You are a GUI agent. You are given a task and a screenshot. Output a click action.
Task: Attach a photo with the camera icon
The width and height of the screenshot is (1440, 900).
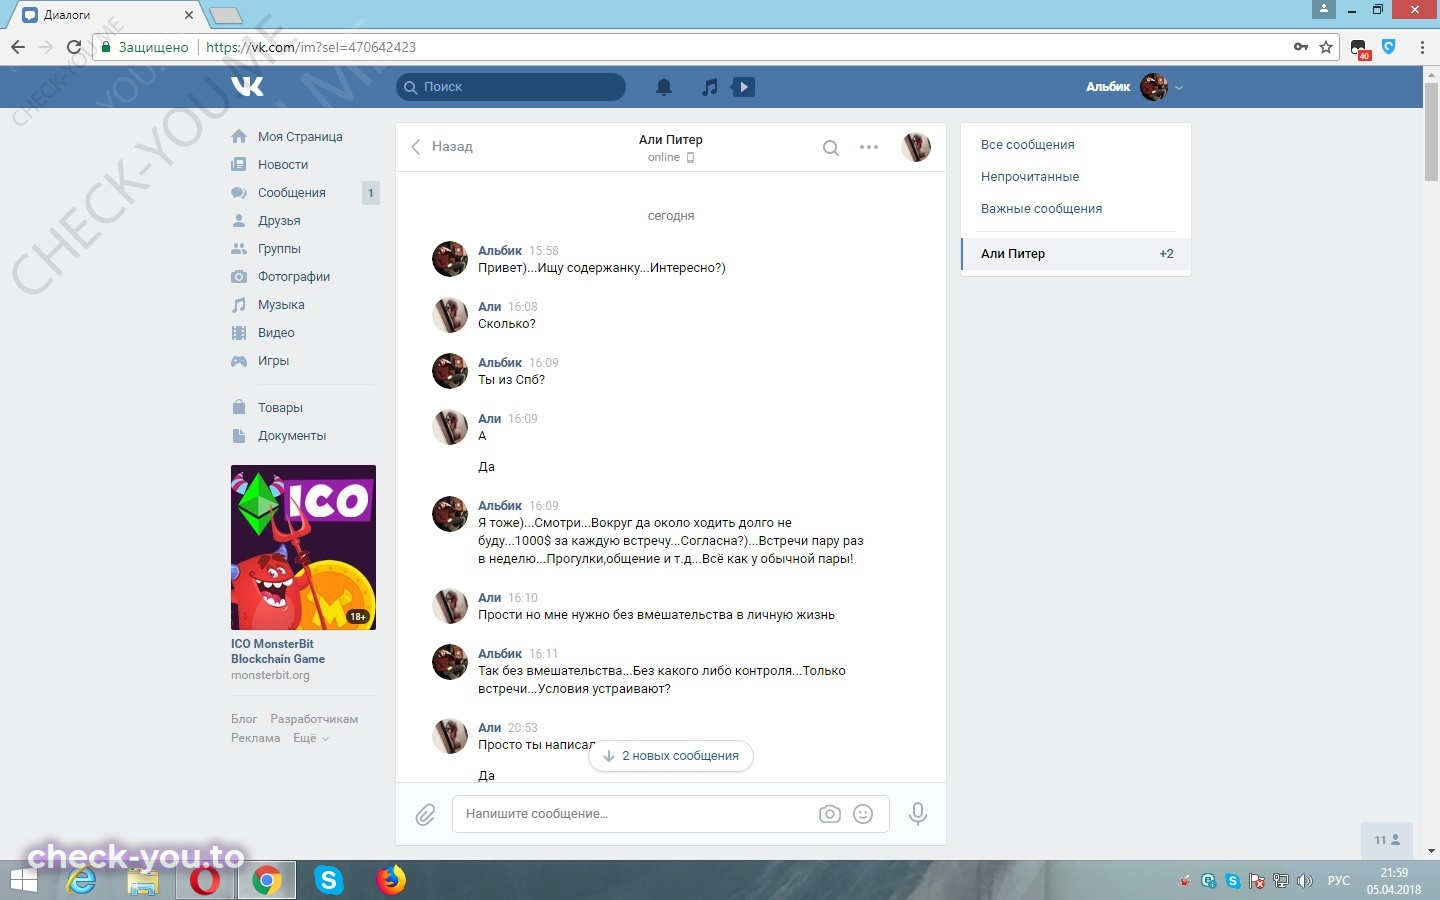coord(830,814)
